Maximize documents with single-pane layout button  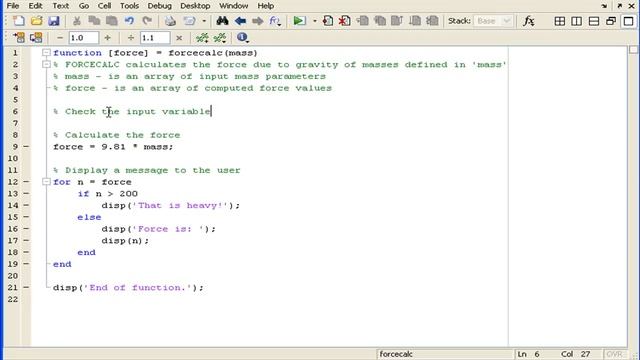tap(629, 21)
